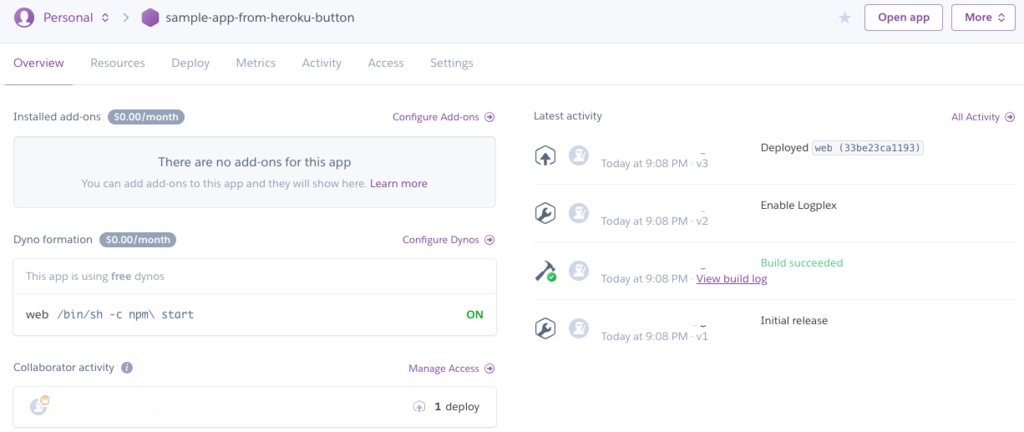This screenshot has width=1024, height=432.
Task: Expand the More dropdown button
Action: pyautogui.click(x=983, y=18)
